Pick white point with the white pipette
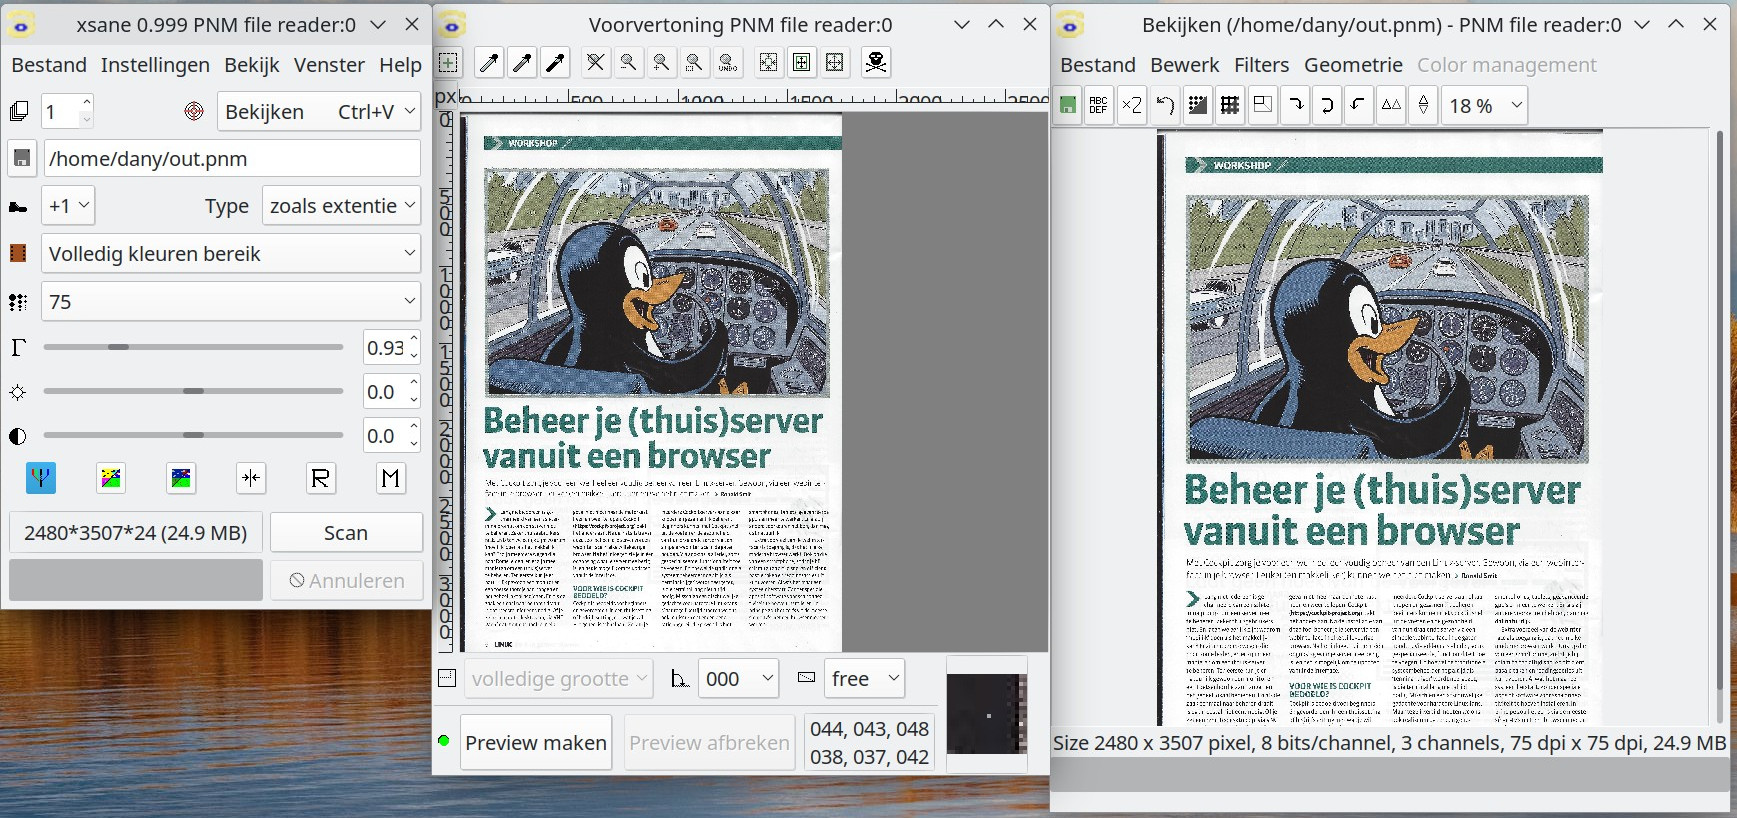Viewport: 1737px width, 818px height. [x=489, y=63]
